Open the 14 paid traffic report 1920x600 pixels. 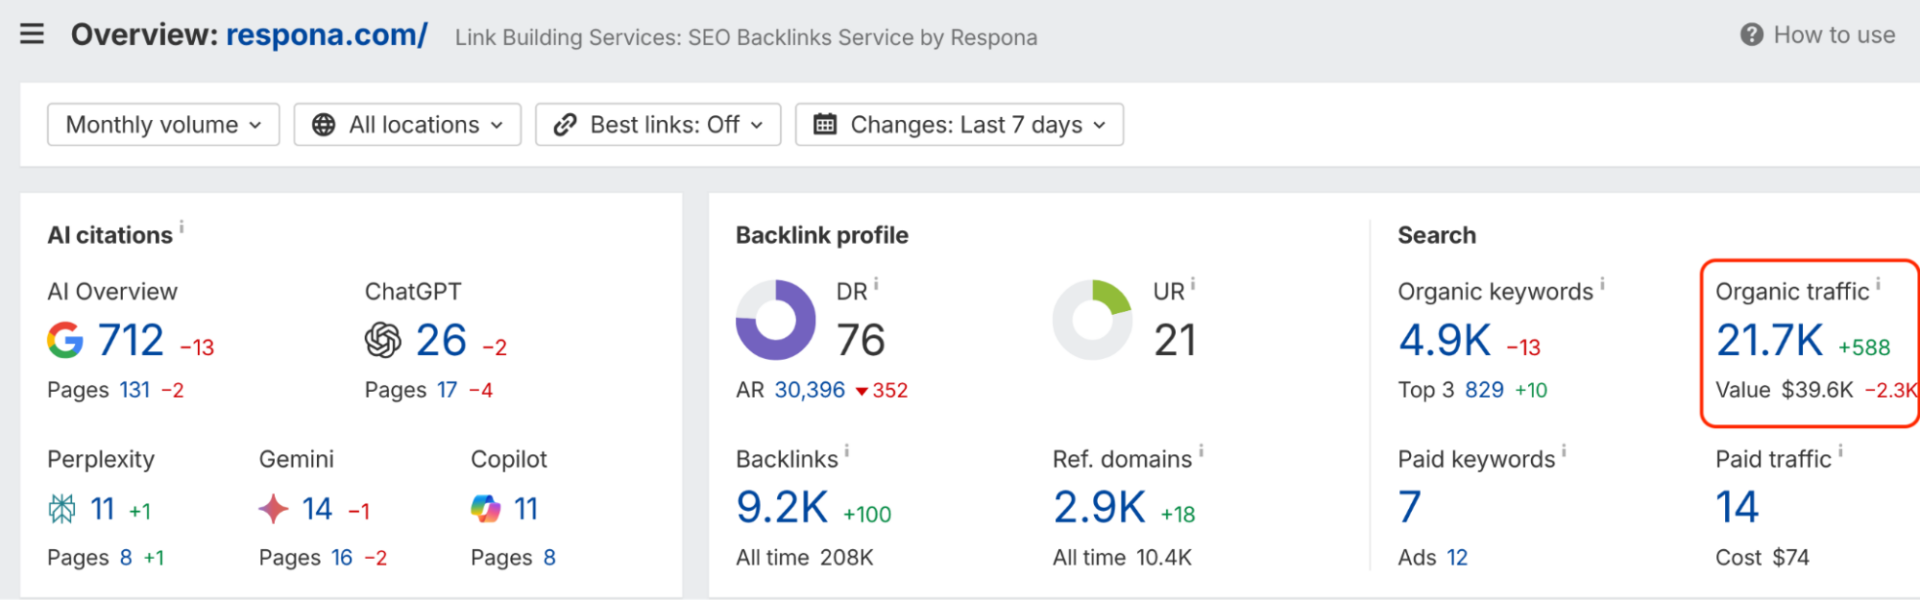click(1737, 507)
